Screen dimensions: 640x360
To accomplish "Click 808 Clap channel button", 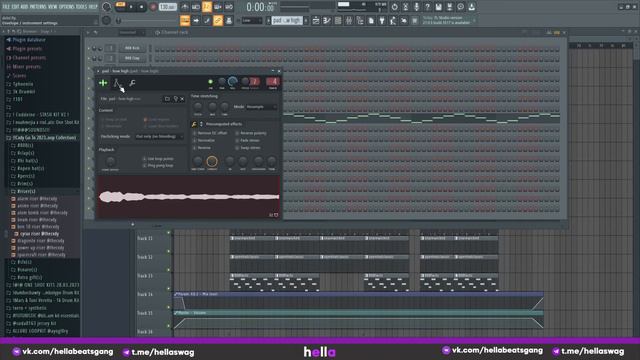I will tap(132, 58).
